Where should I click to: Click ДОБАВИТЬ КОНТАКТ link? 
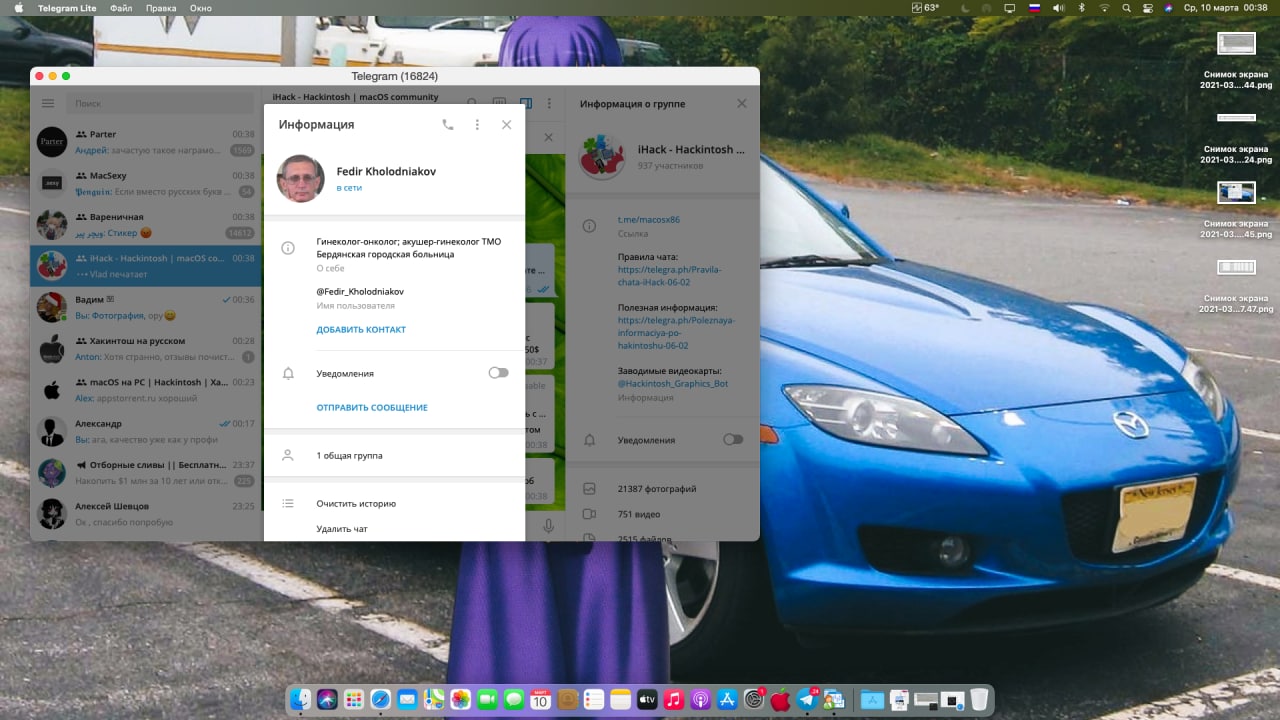361,330
